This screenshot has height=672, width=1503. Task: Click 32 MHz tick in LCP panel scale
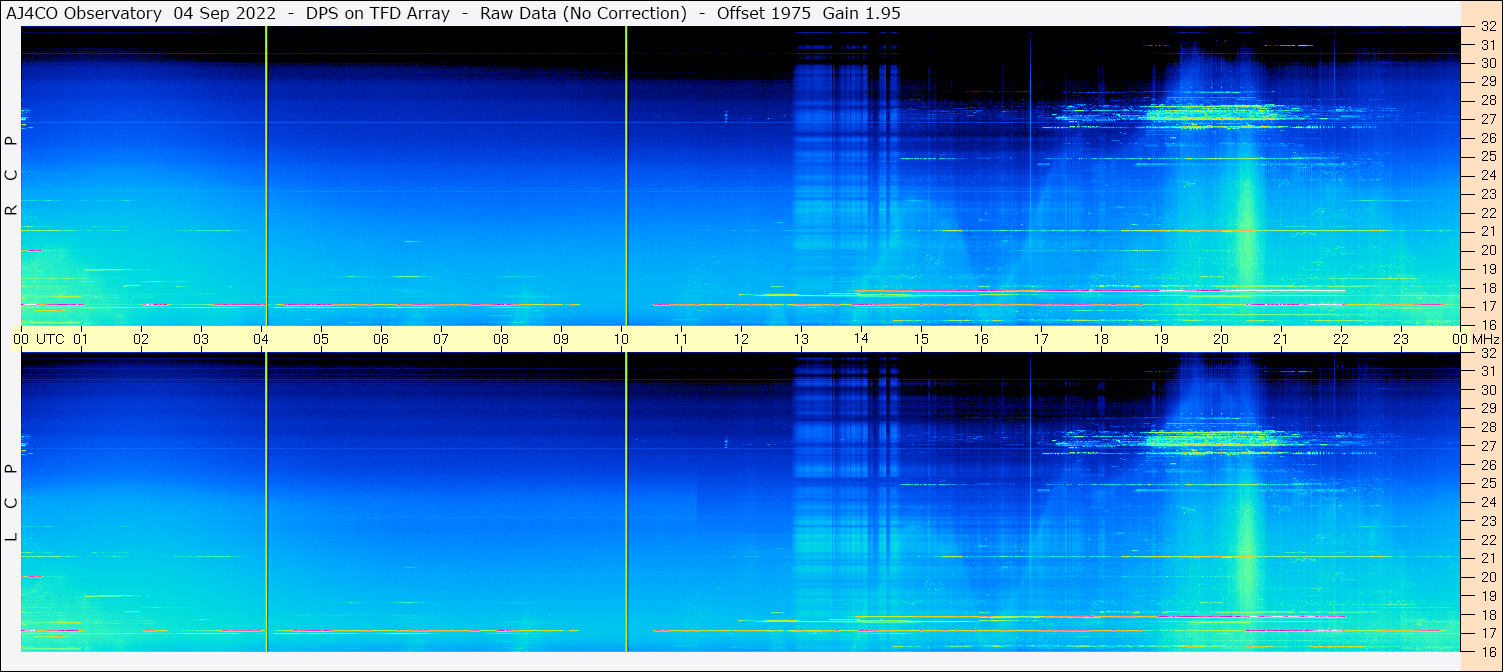pos(1487,353)
